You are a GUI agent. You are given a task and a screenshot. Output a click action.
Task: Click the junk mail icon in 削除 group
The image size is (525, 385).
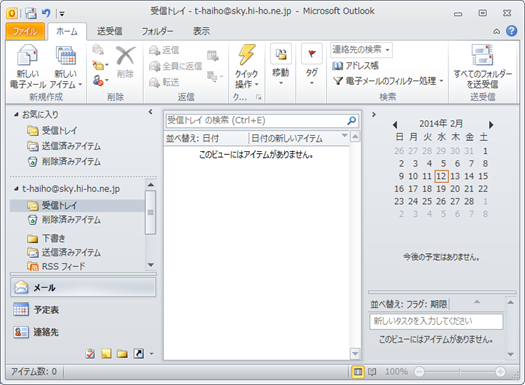point(100,80)
